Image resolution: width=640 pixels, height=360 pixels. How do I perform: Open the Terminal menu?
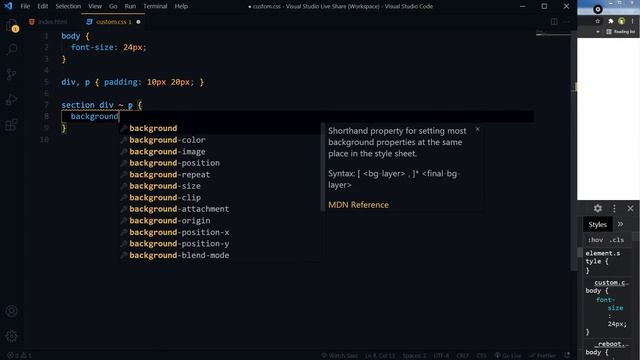155,6
